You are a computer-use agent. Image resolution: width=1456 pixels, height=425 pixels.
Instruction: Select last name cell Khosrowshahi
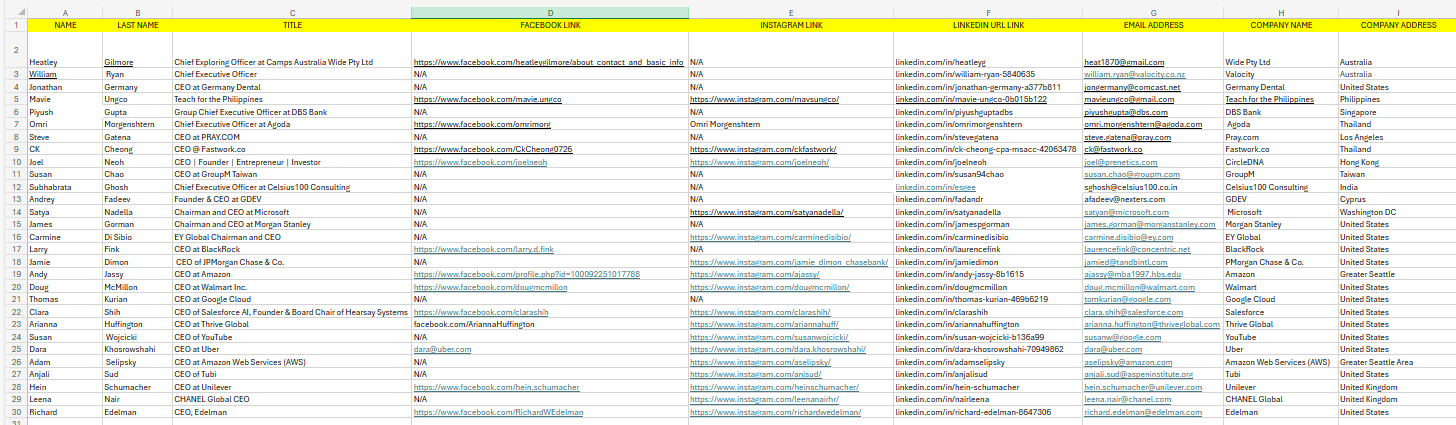[x=137, y=349]
